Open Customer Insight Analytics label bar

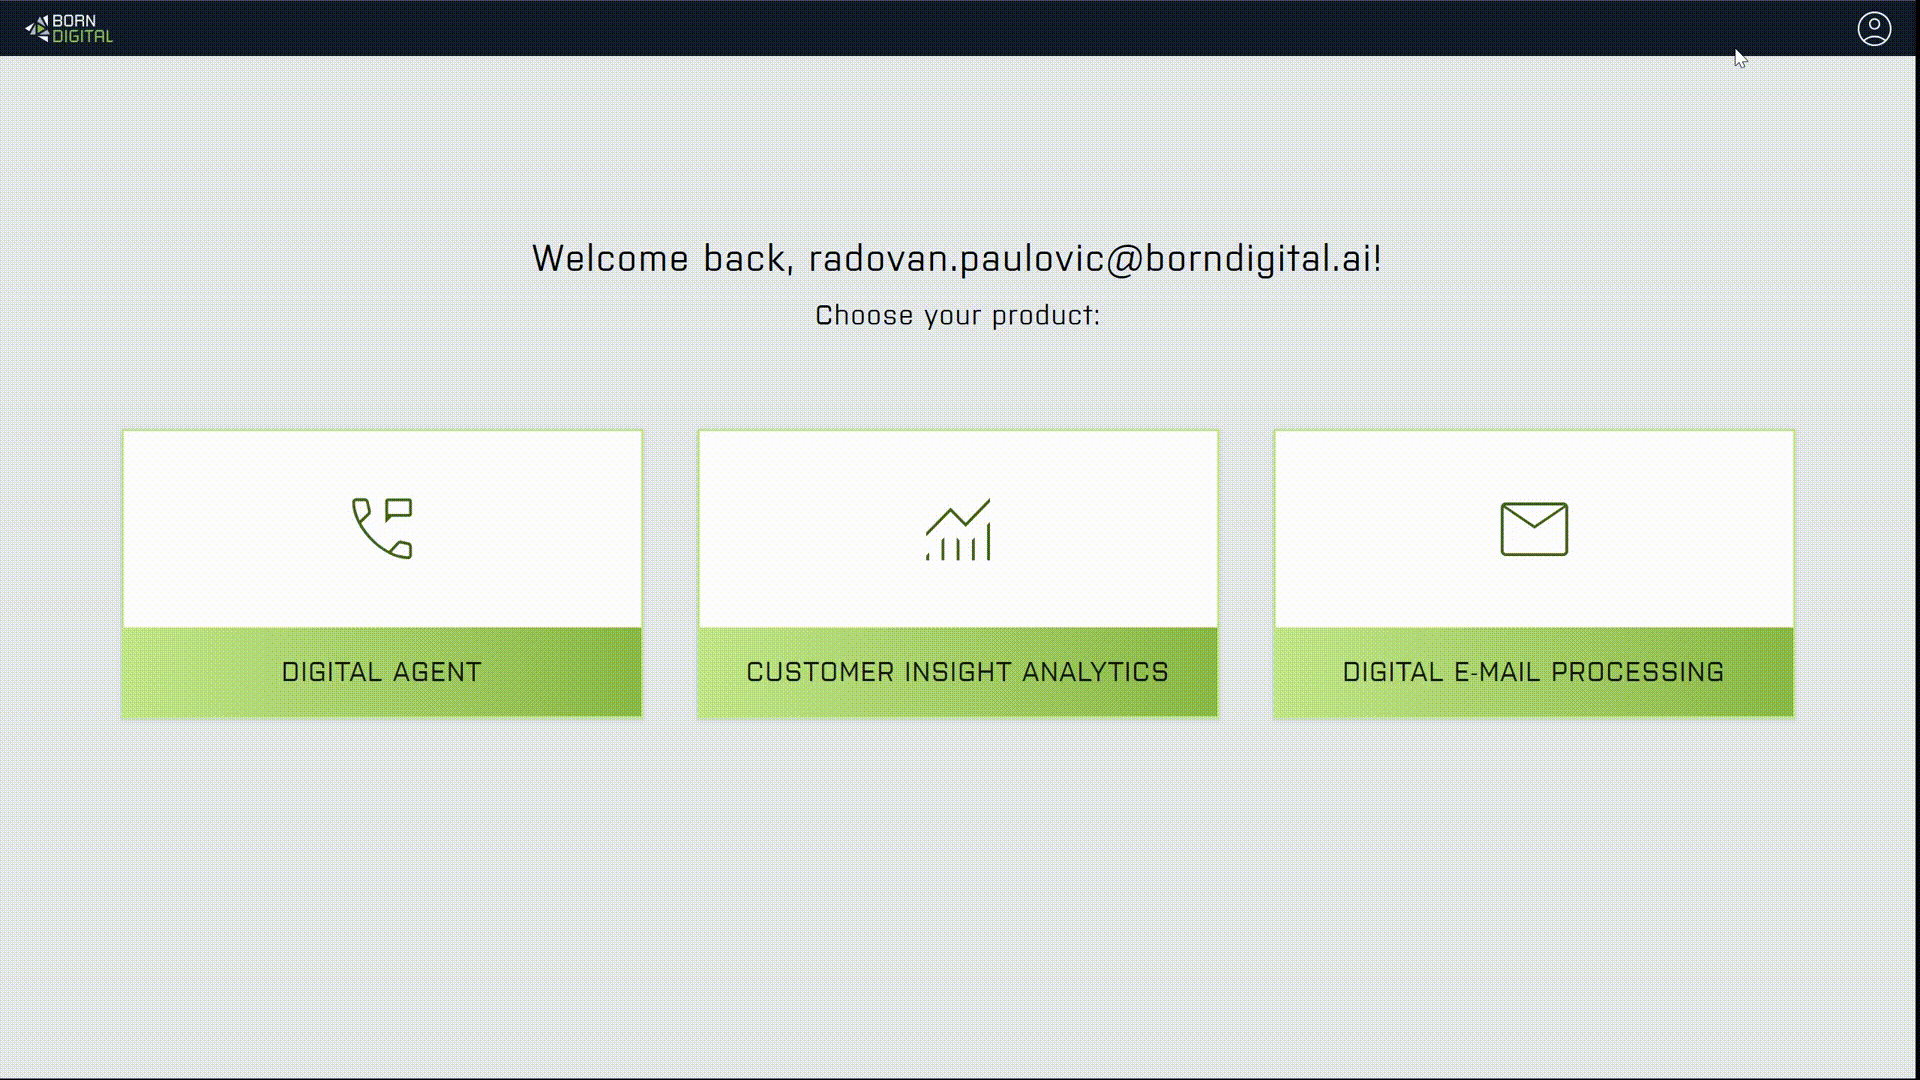coord(957,672)
